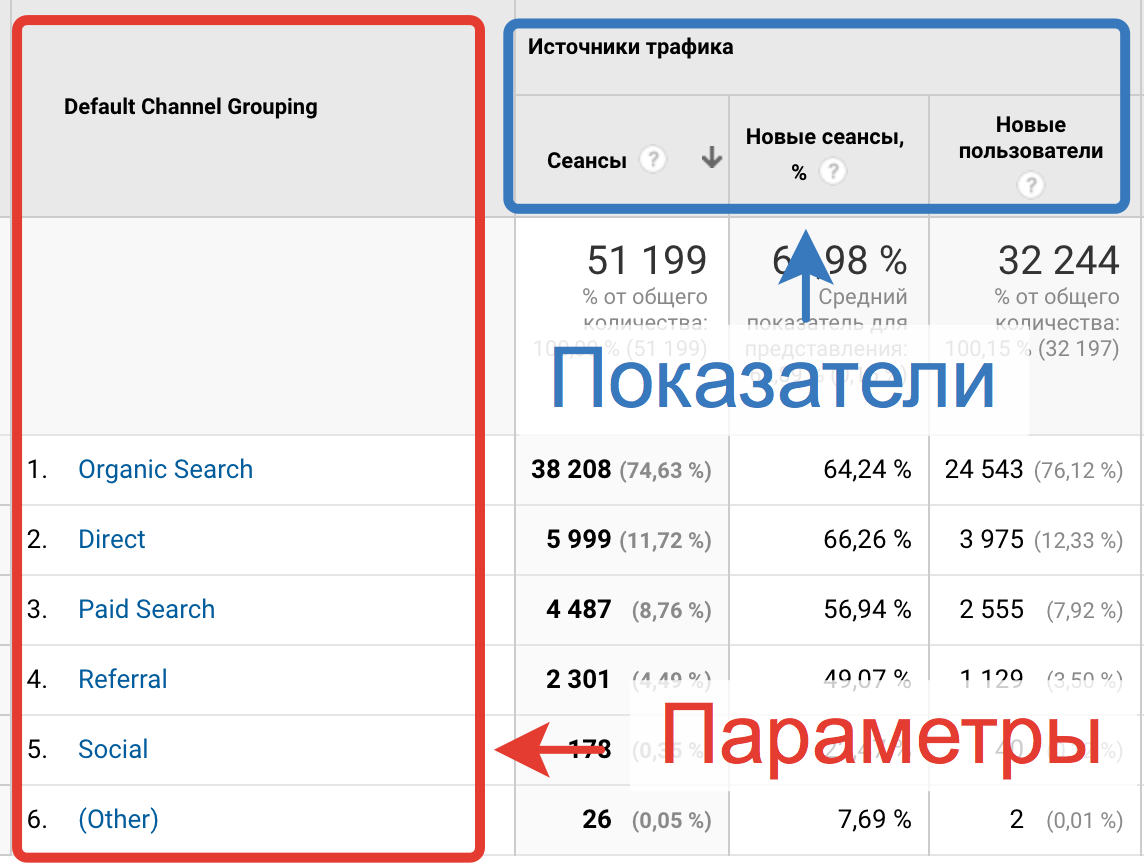Open help tooltip for Сеансы metric
This screenshot has width=1144, height=864.
651,159
